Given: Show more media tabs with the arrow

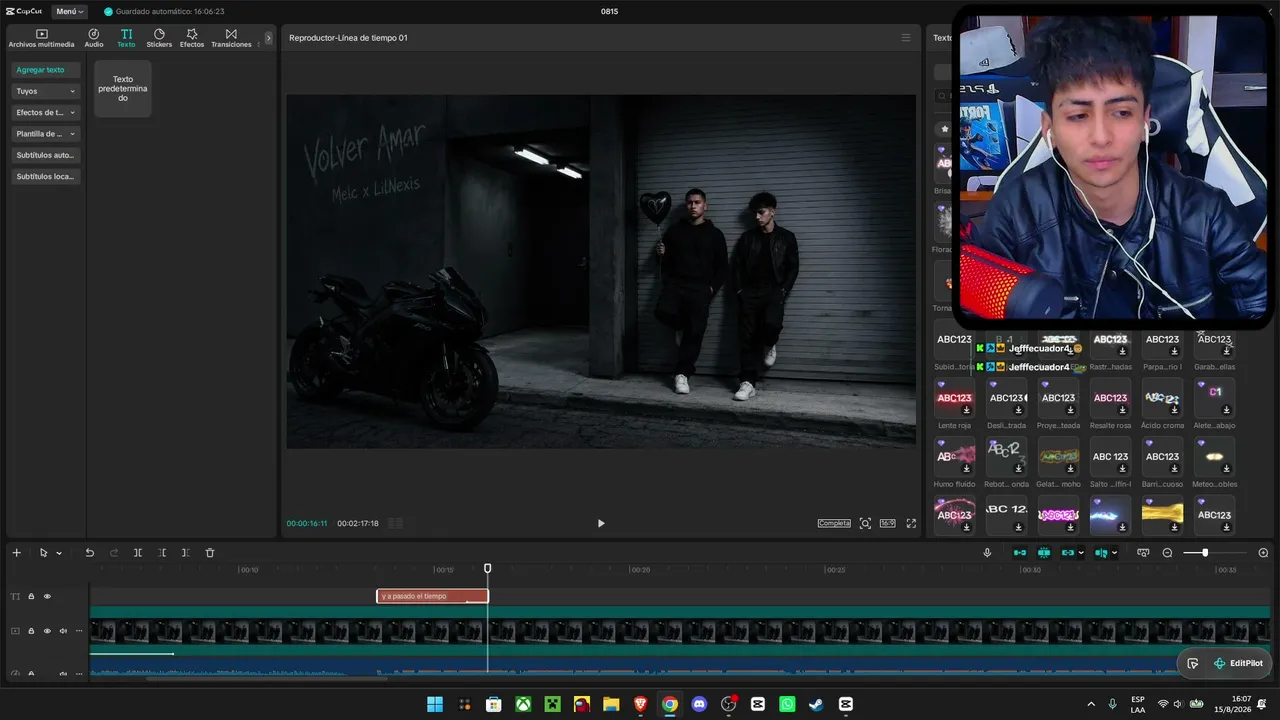Looking at the screenshot, I should pos(268,38).
